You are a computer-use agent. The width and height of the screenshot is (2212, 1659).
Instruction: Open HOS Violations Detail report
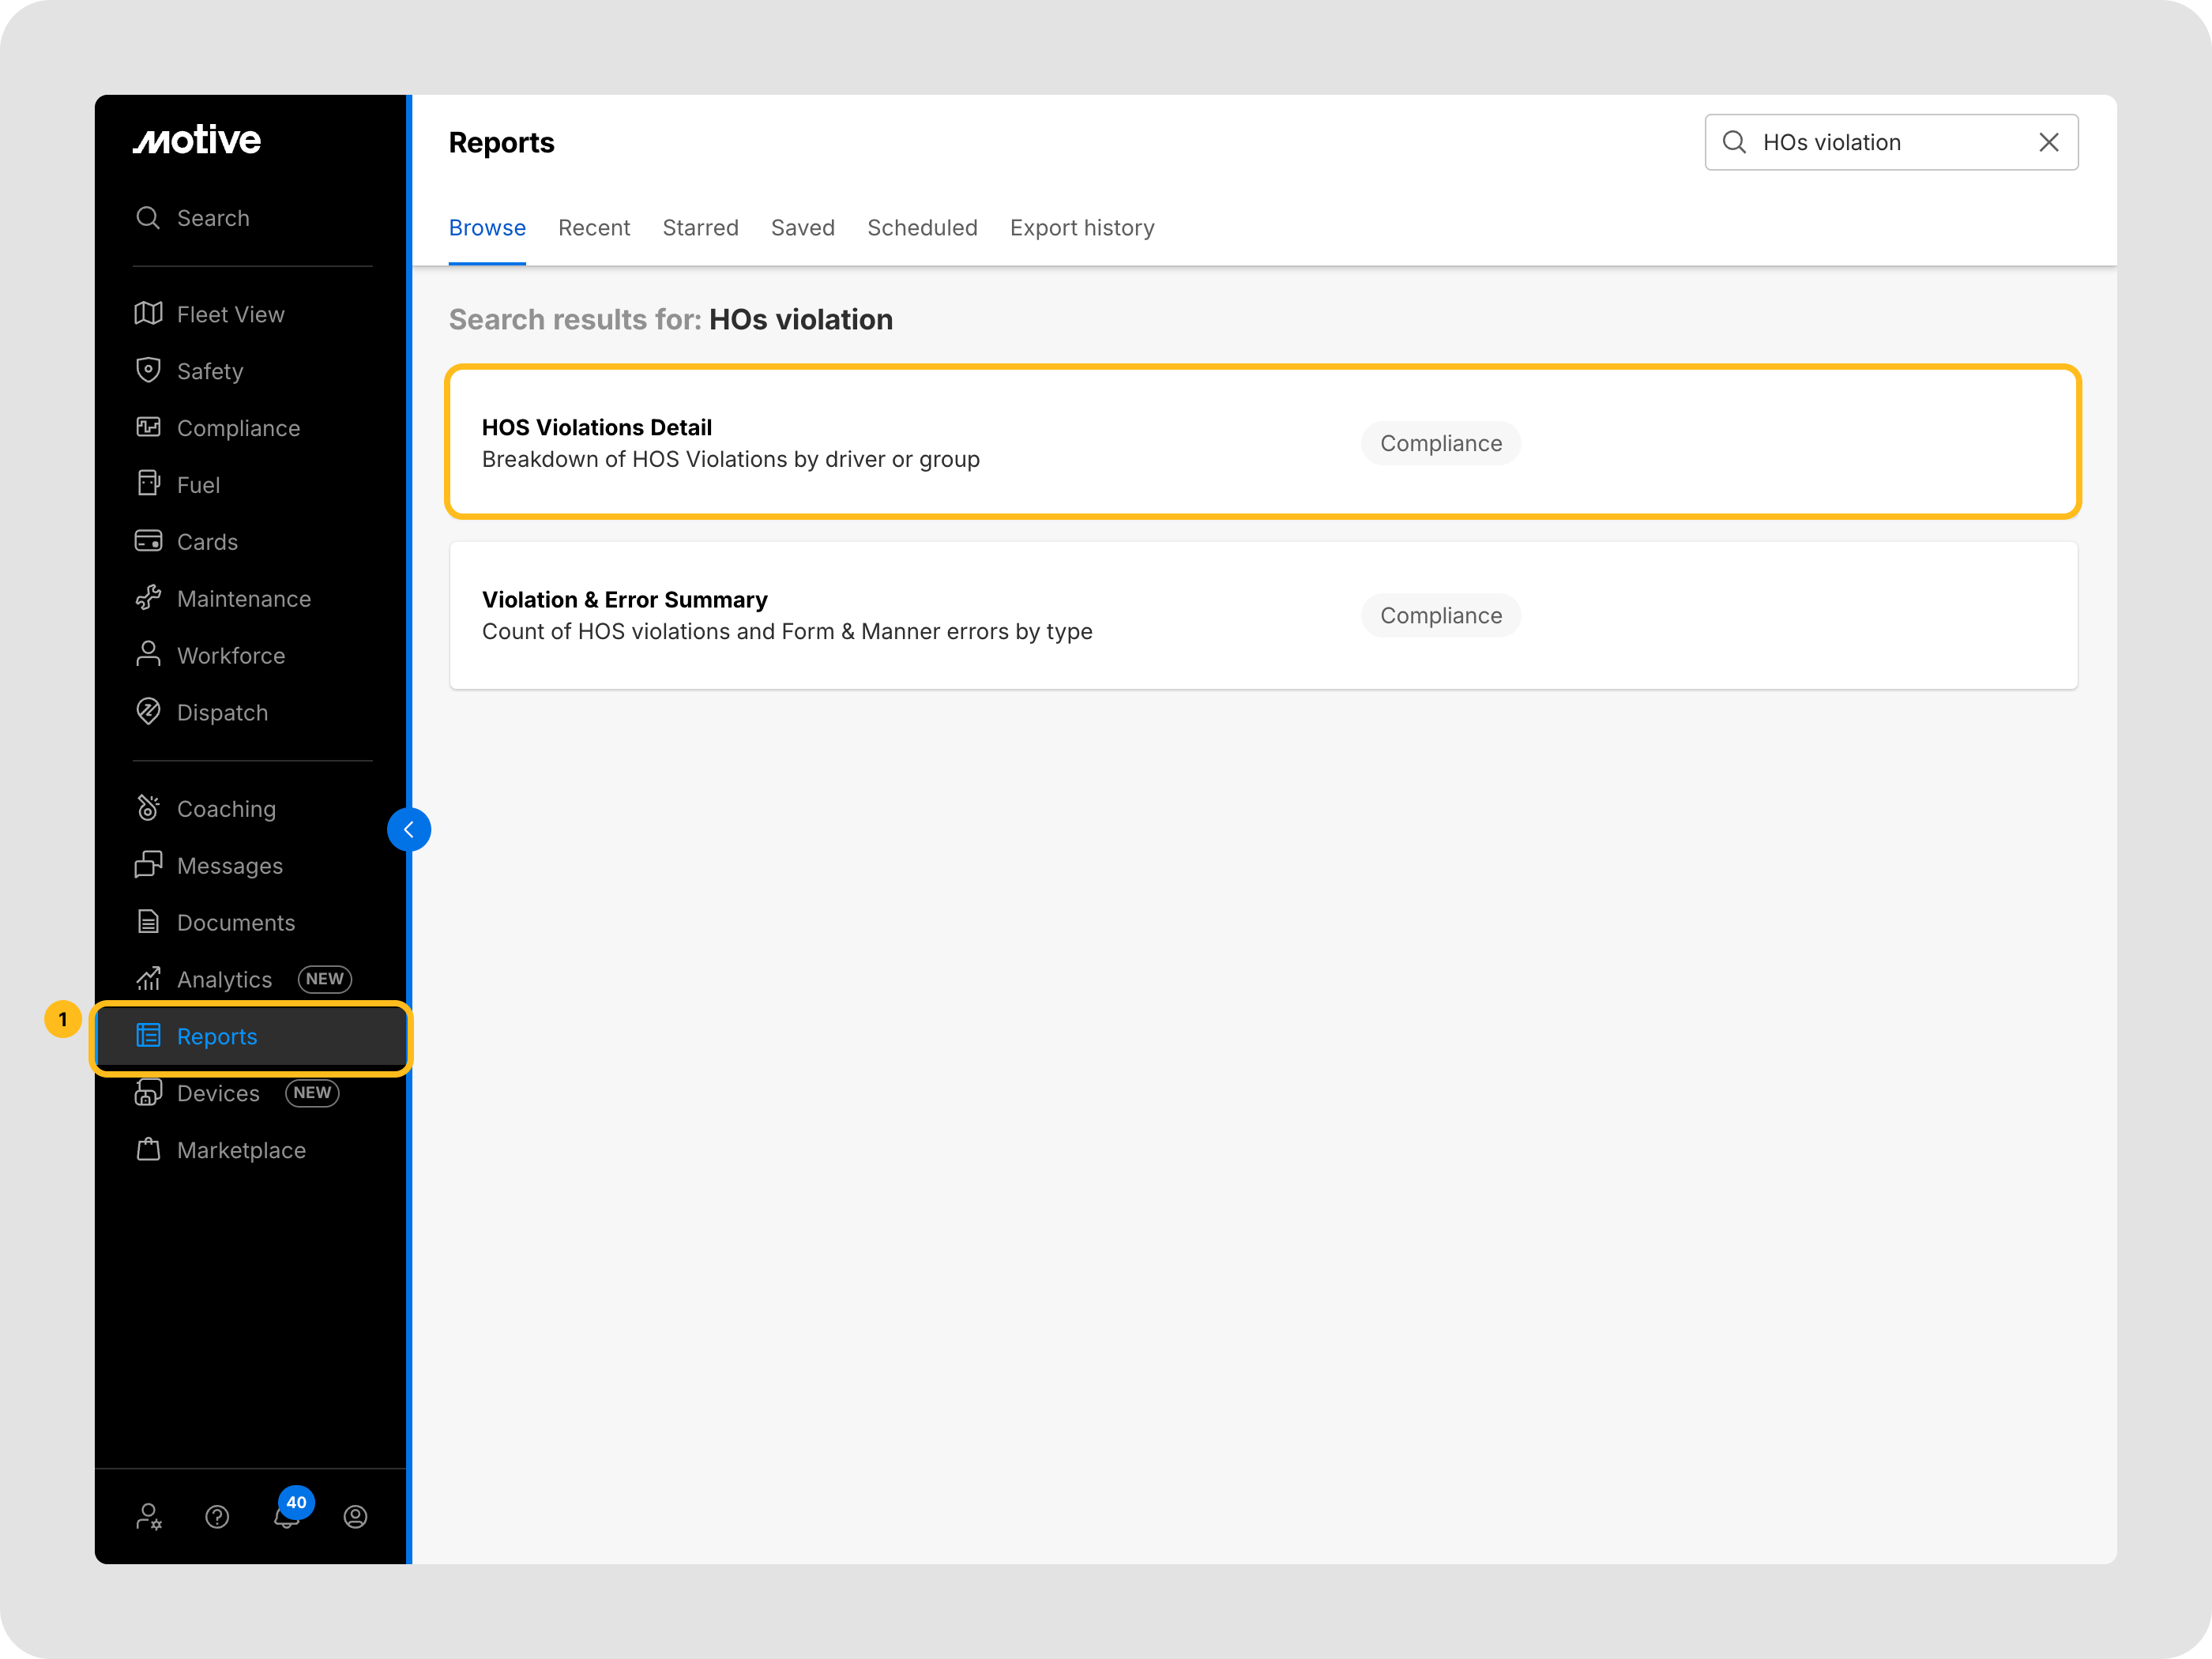597,428
